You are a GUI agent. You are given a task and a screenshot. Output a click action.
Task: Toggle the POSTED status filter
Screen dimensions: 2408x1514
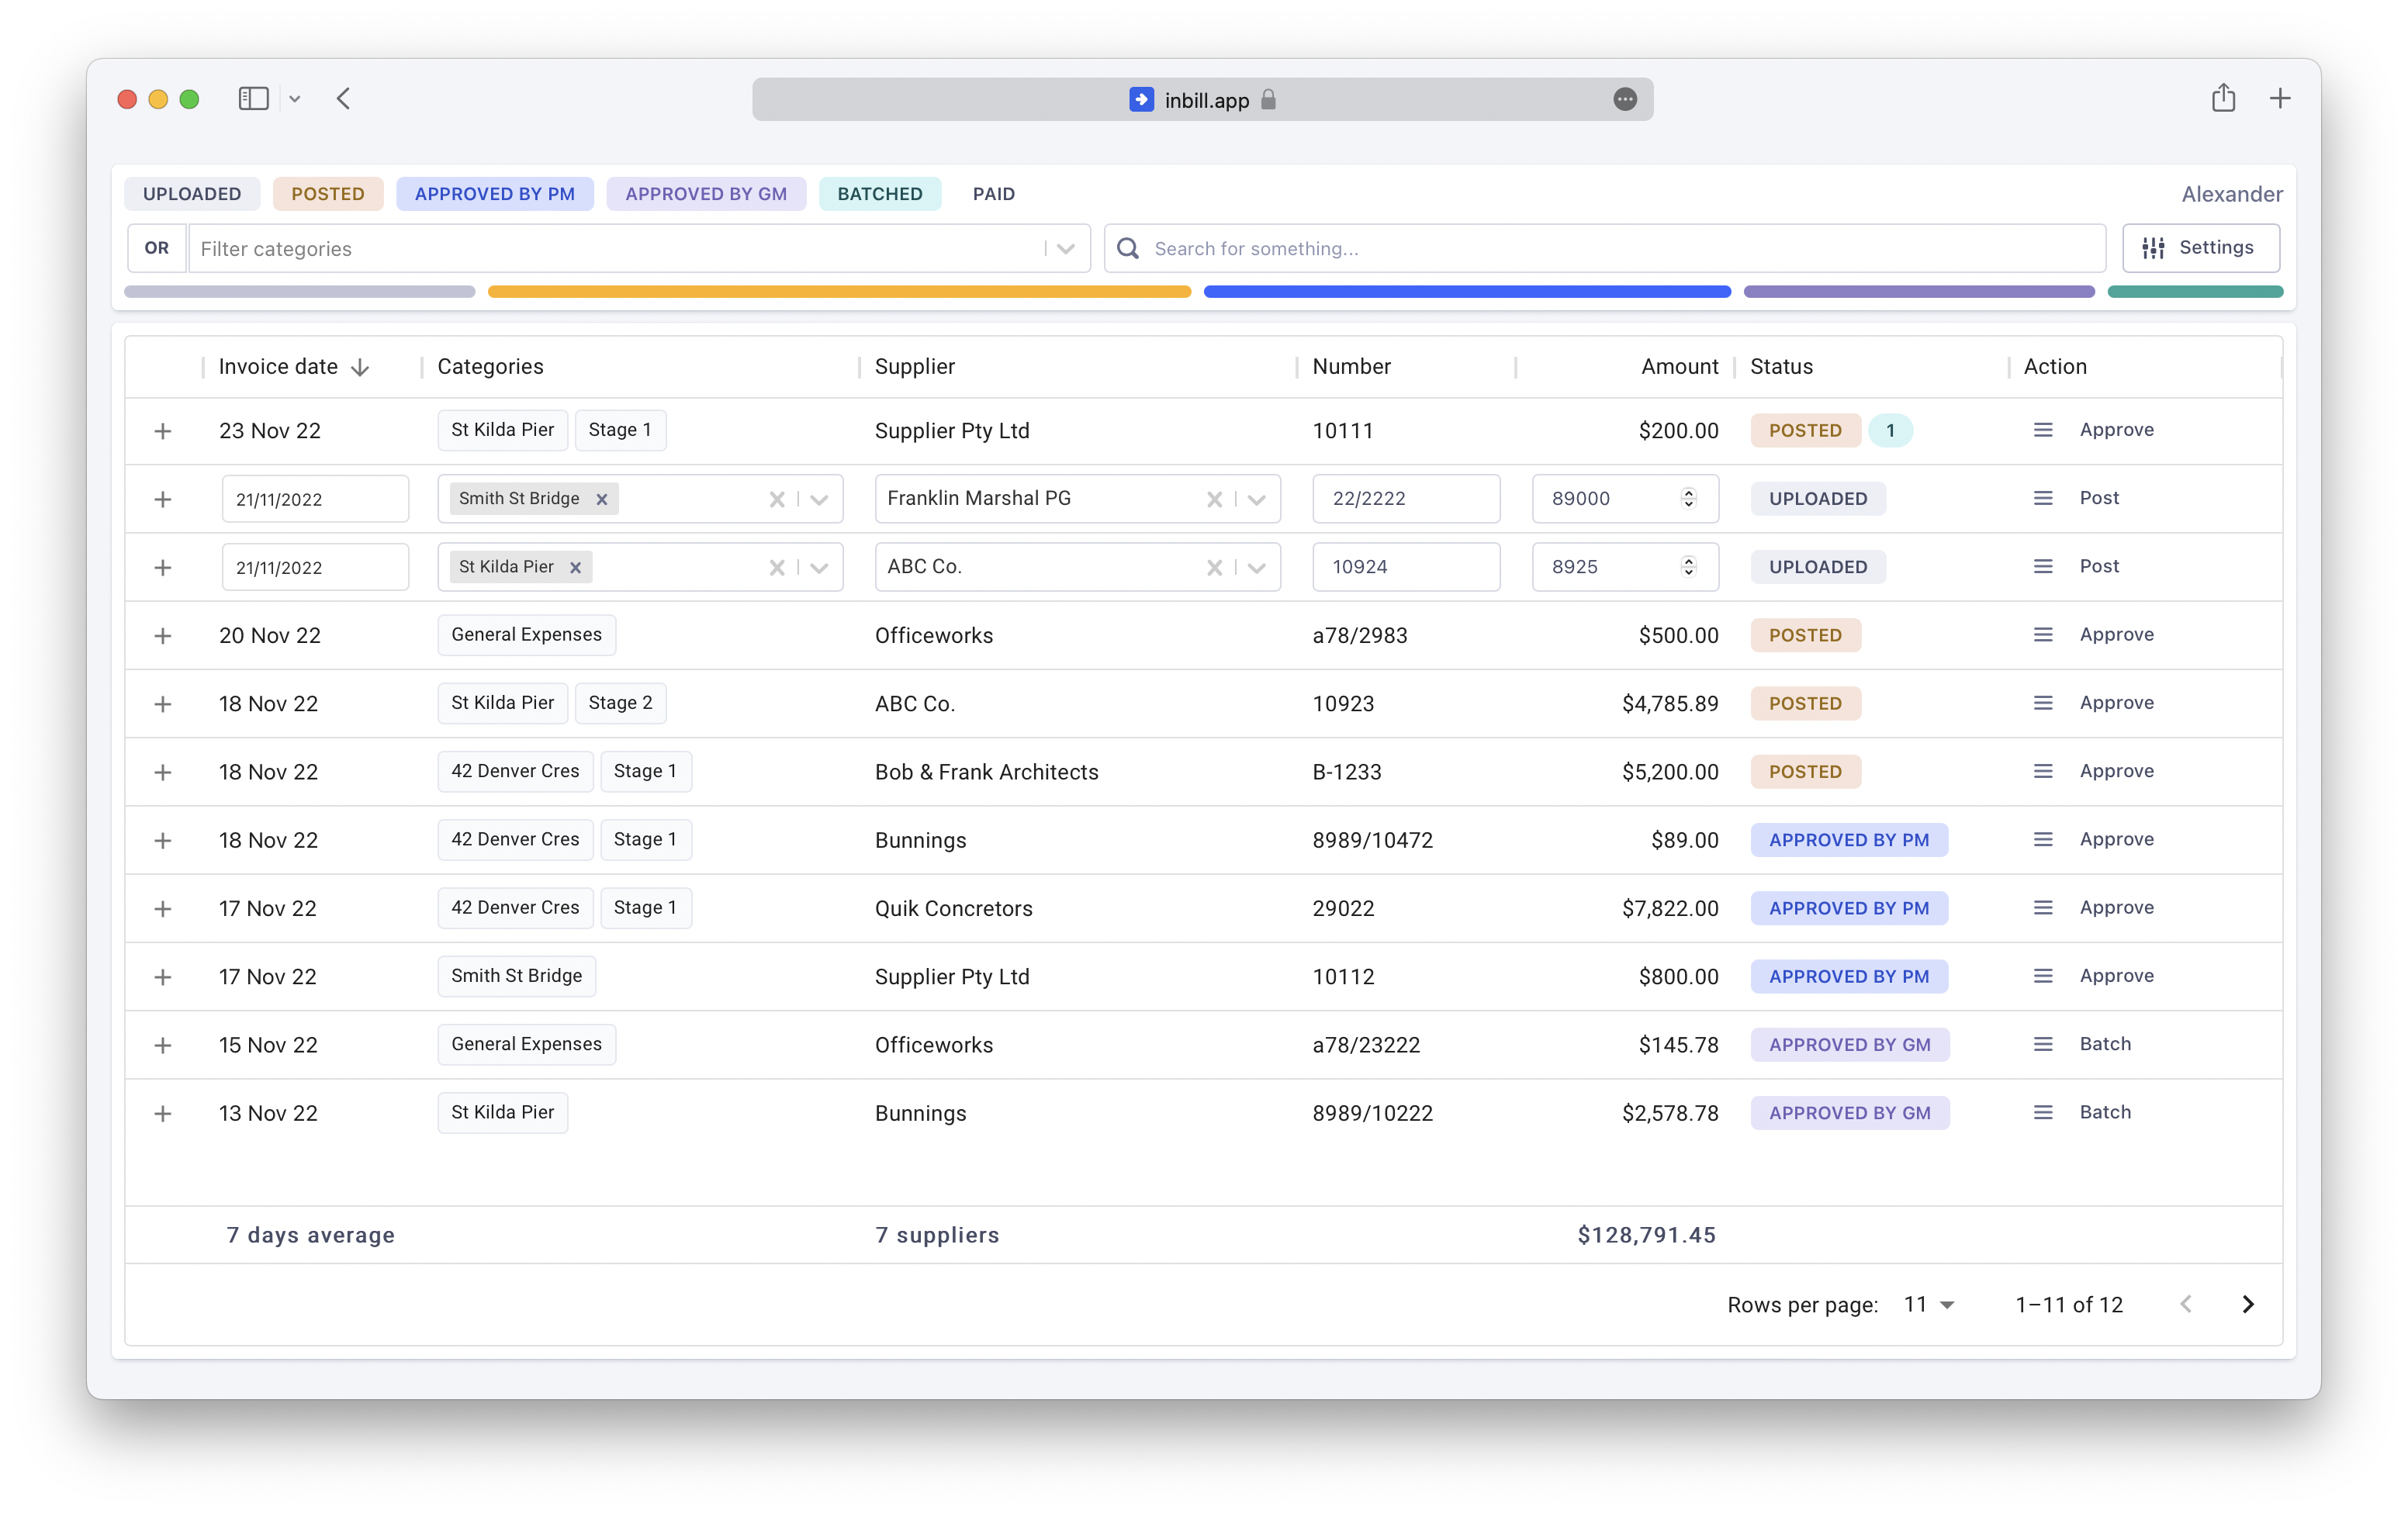(x=327, y=194)
